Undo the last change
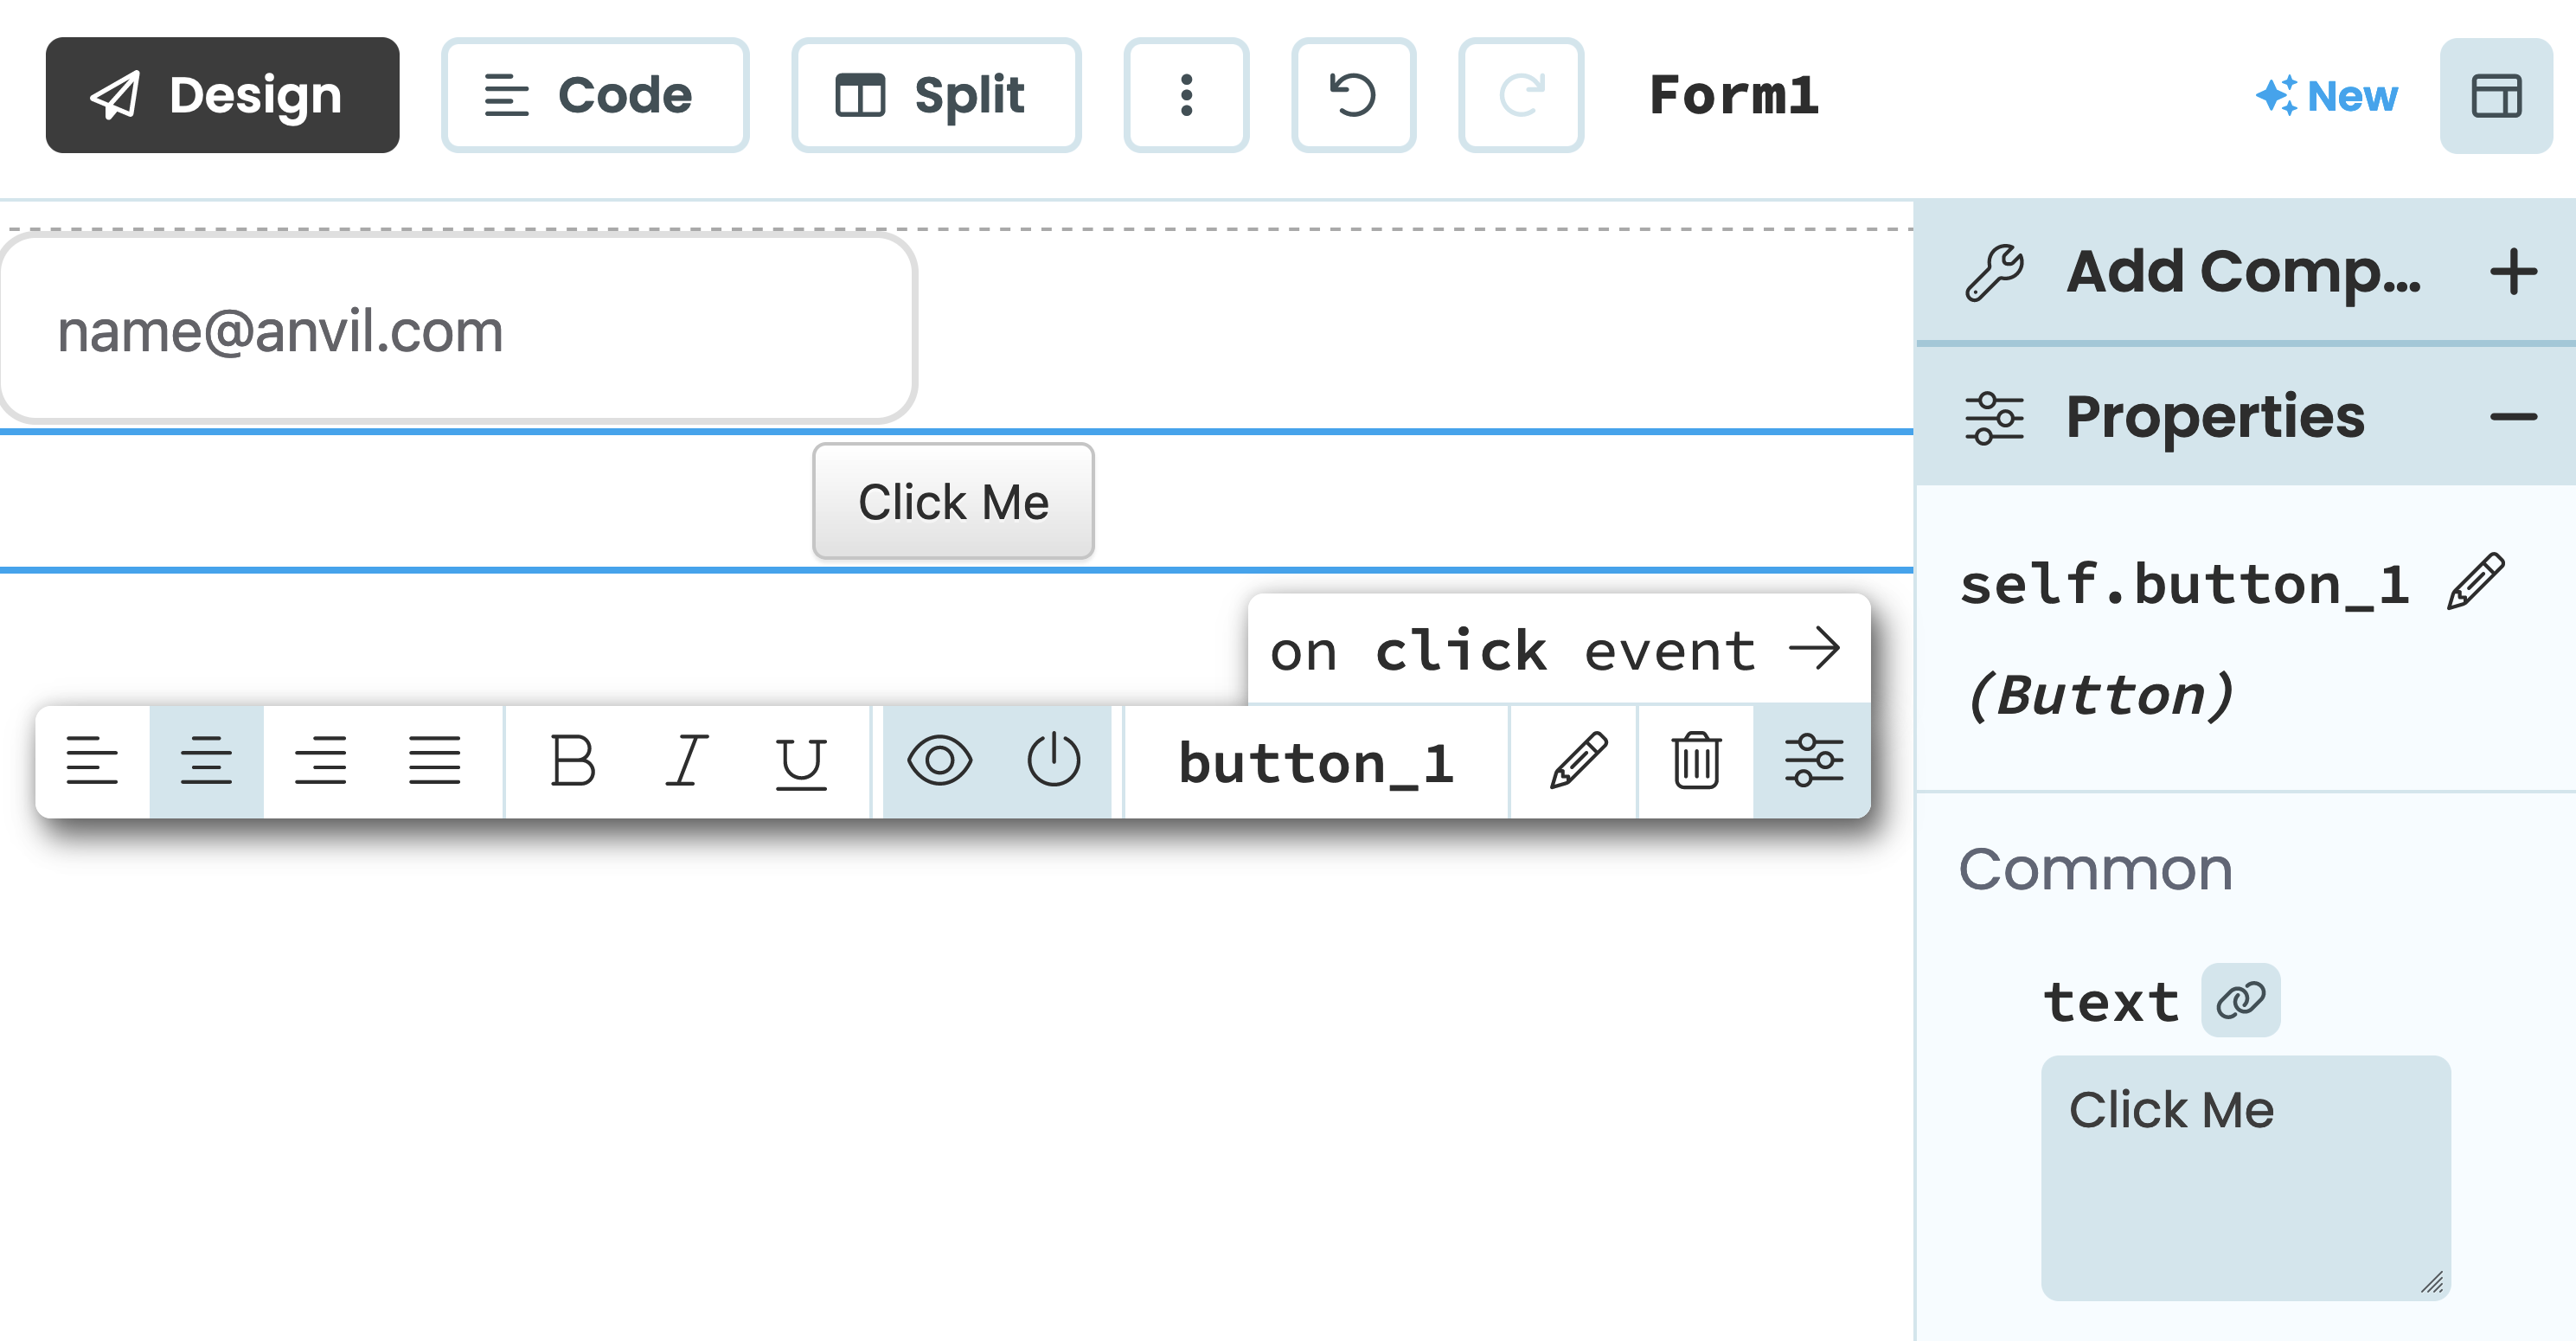This screenshot has height=1341, width=2576. click(x=1353, y=95)
